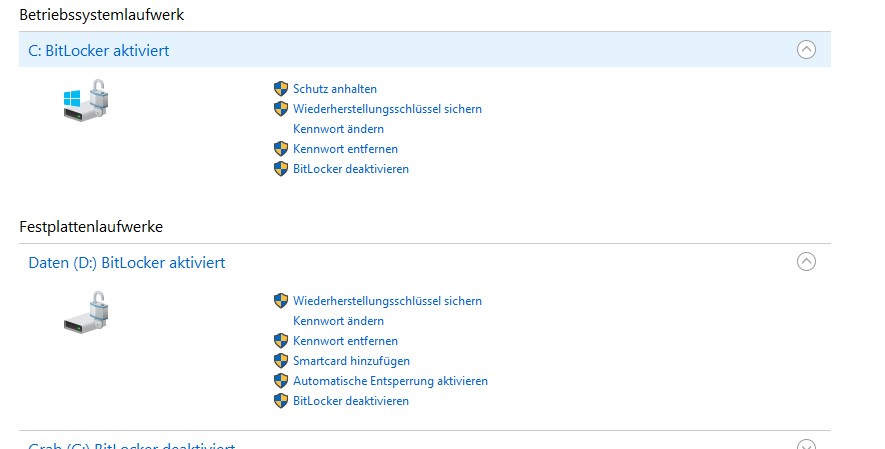Click shield icon next to C: Kennwort entfernen
This screenshot has width=885, height=449.
(x=281, y=149)
